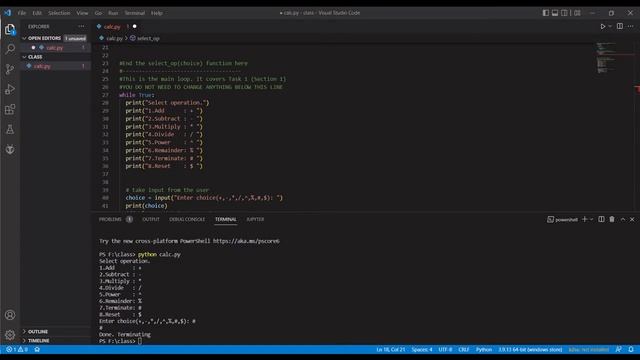
Task: Open notifications bell in status bar
Action: (x=631, y=349)
